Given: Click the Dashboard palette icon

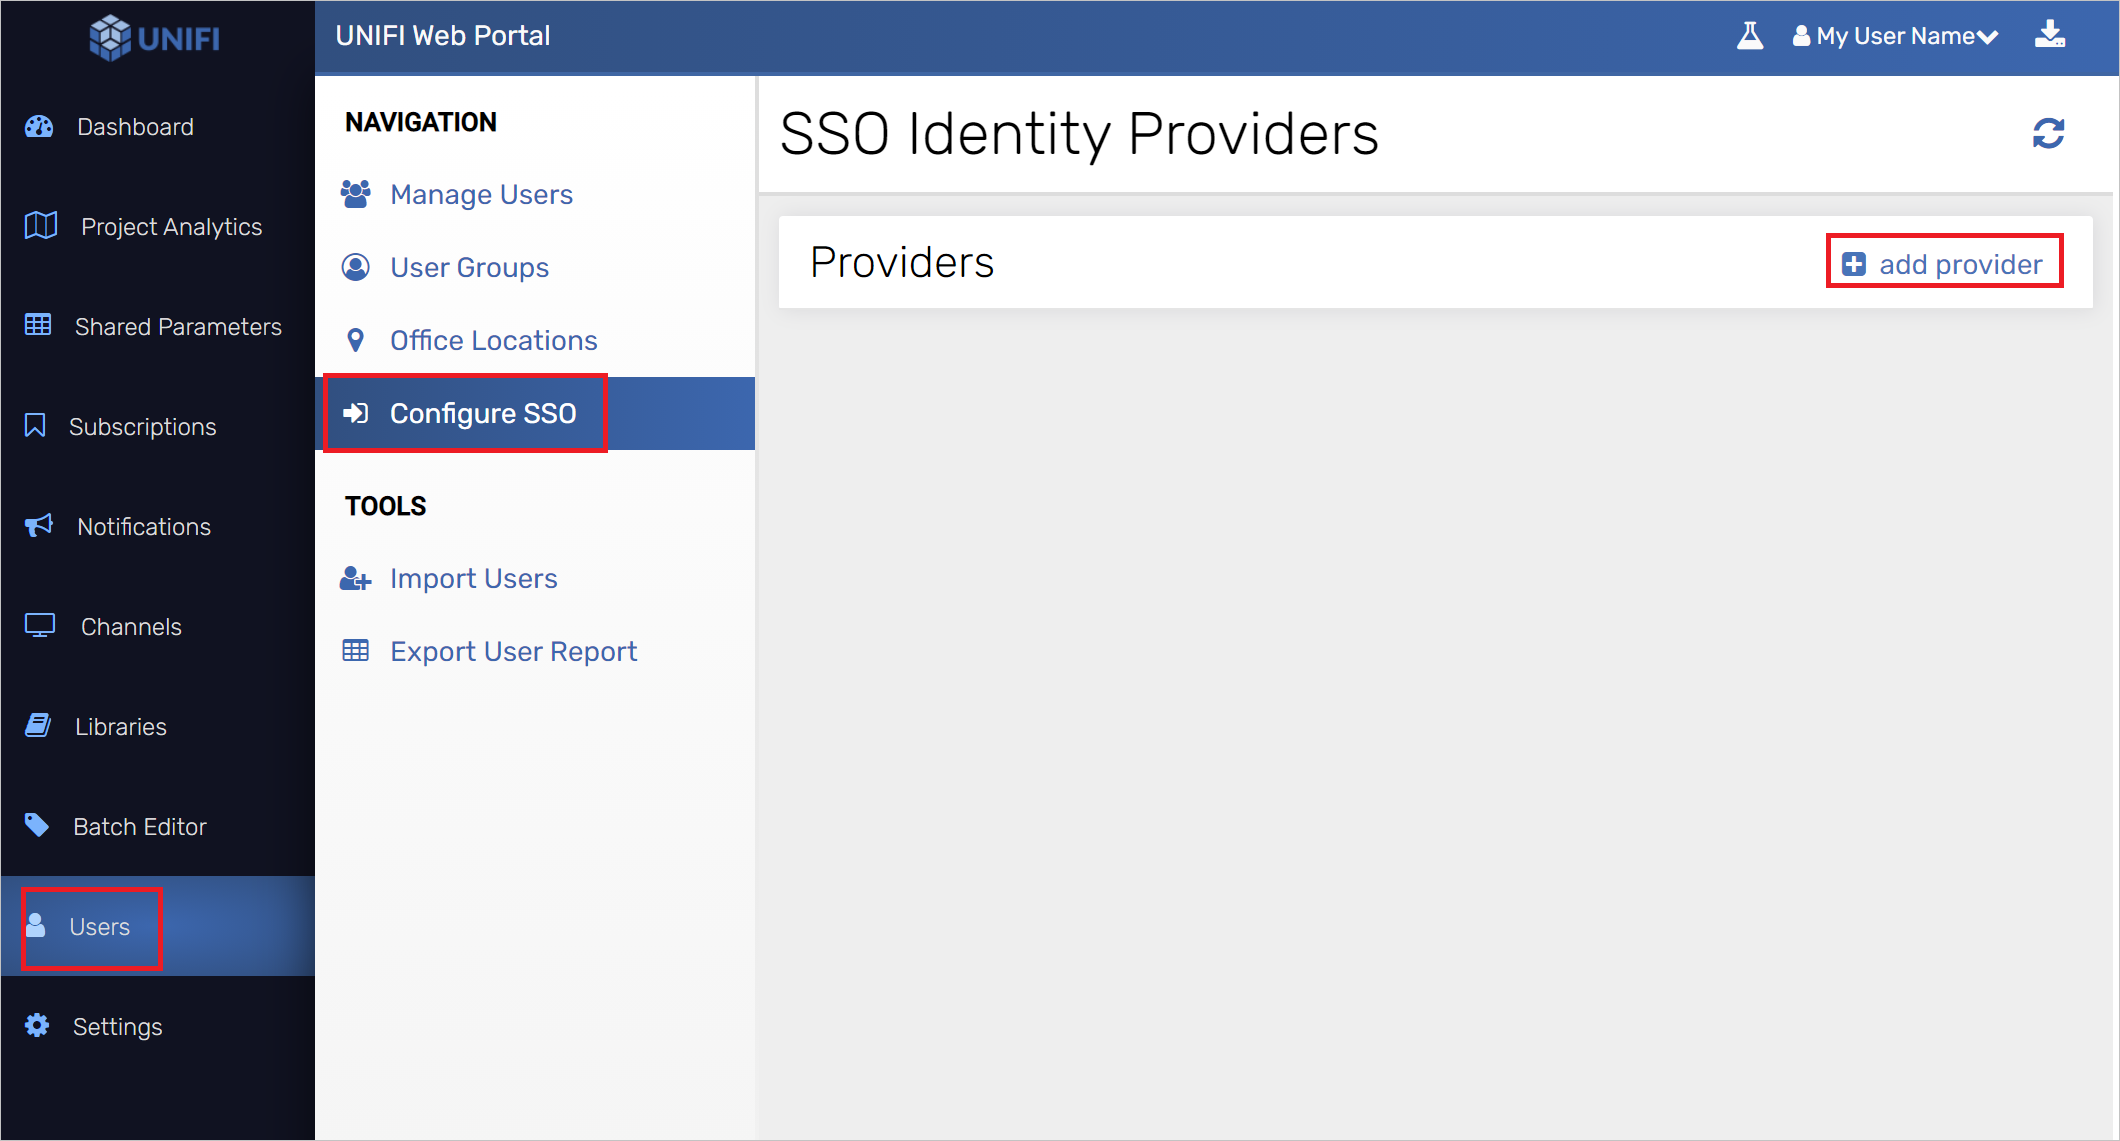Looking at the screenshot, I should click(39, 125).
